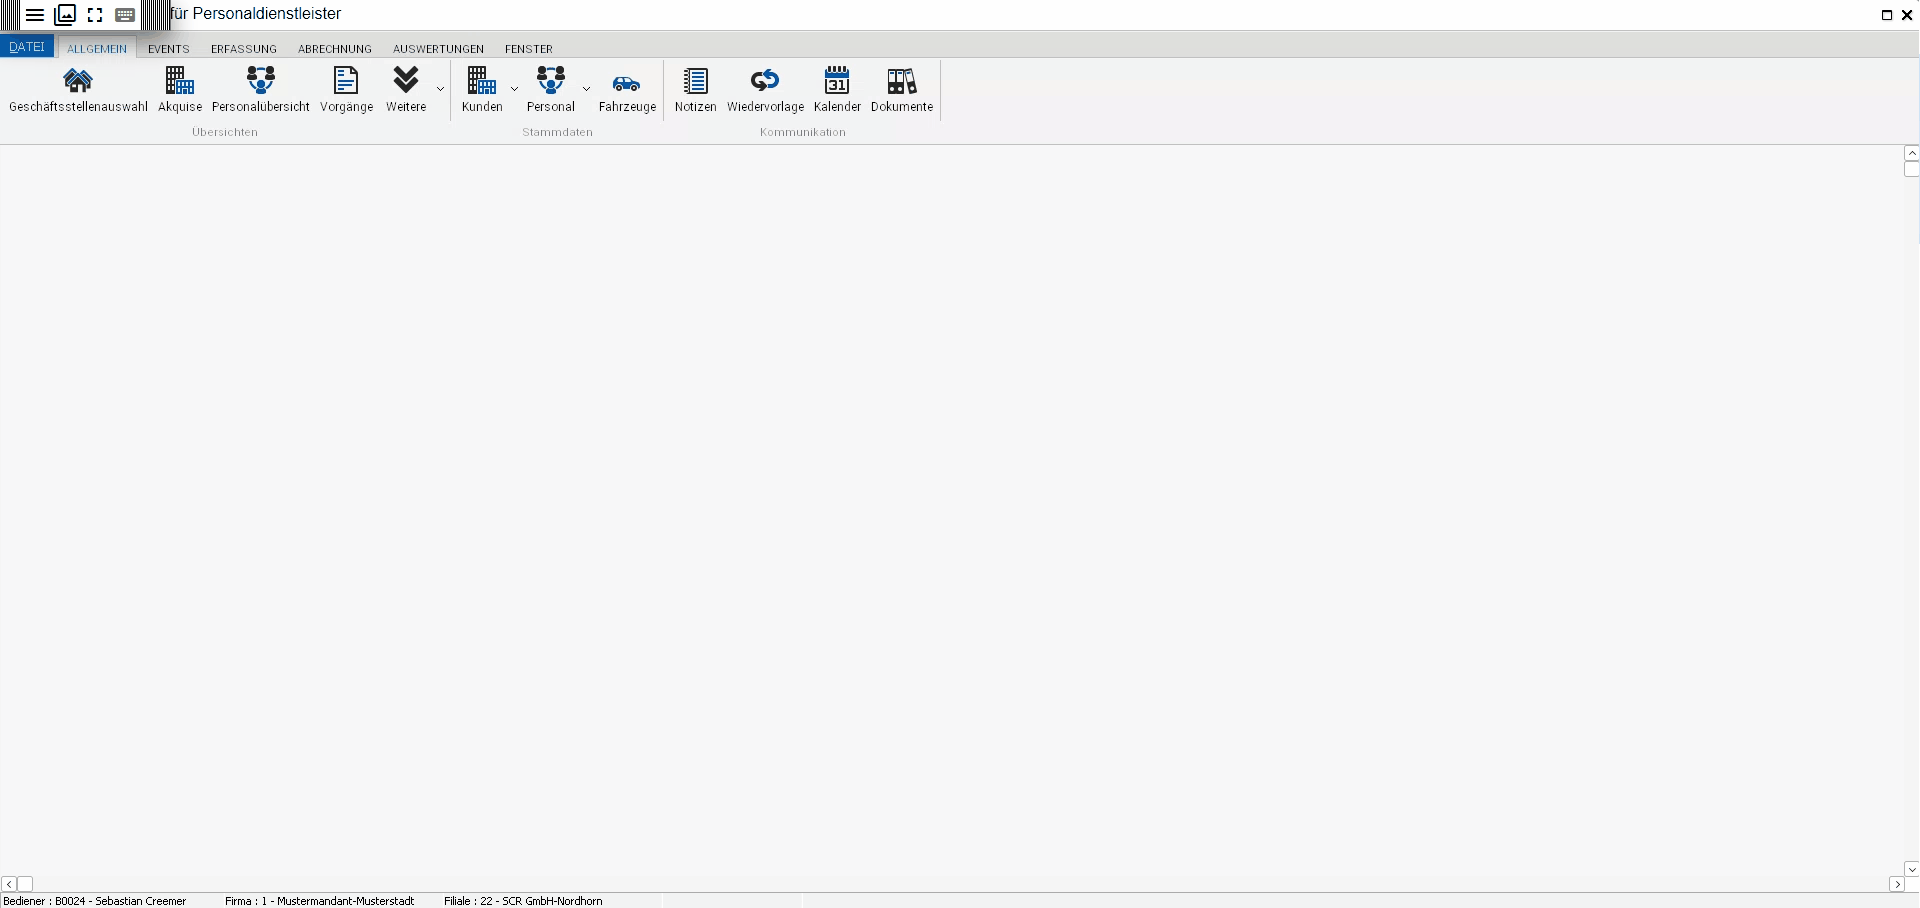1920x908 pixels.
Task: Click the horizontal scrollbar right arrow
Action: point(1896,884)
